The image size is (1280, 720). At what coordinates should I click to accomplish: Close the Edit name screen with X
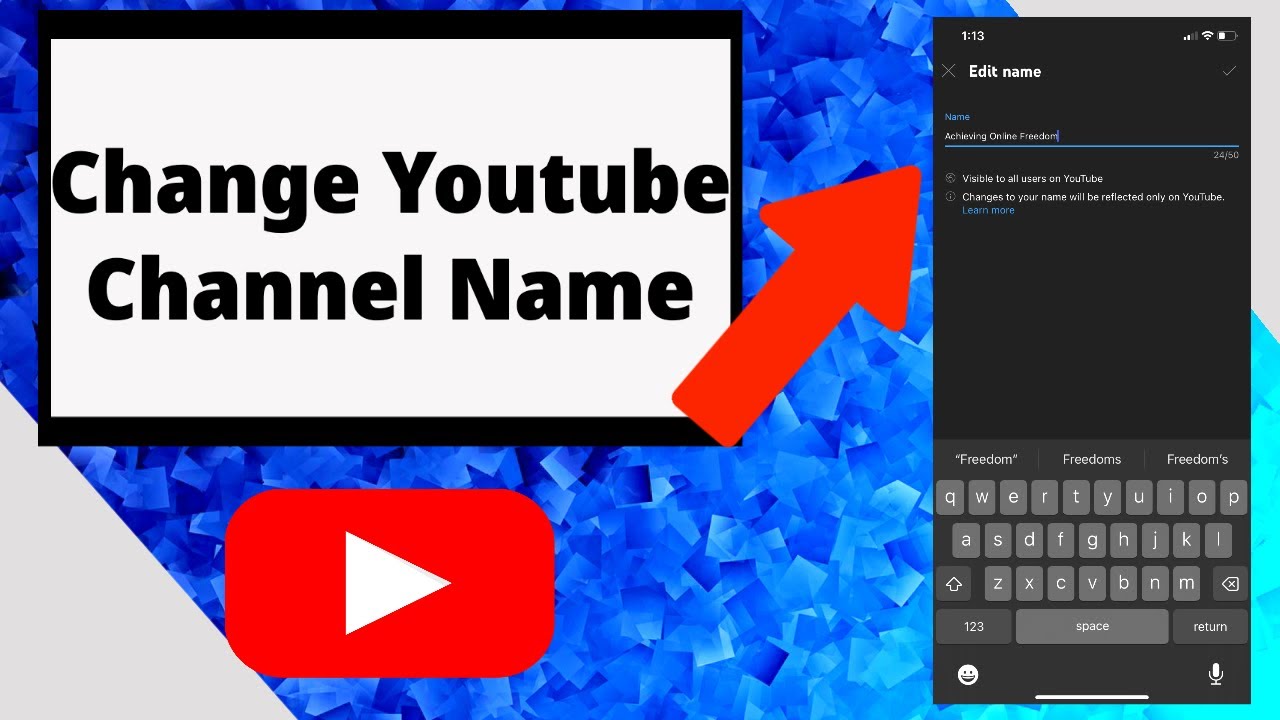click(x=949, y=71)
